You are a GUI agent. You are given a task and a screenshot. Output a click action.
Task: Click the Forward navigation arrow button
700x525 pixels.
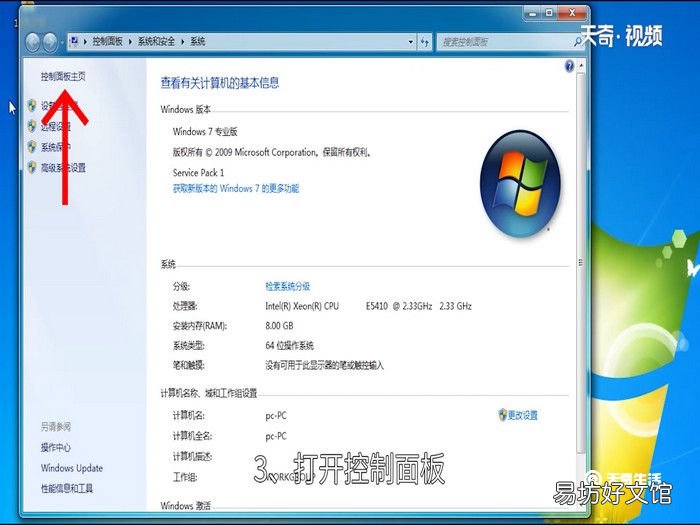pos(50,42)
